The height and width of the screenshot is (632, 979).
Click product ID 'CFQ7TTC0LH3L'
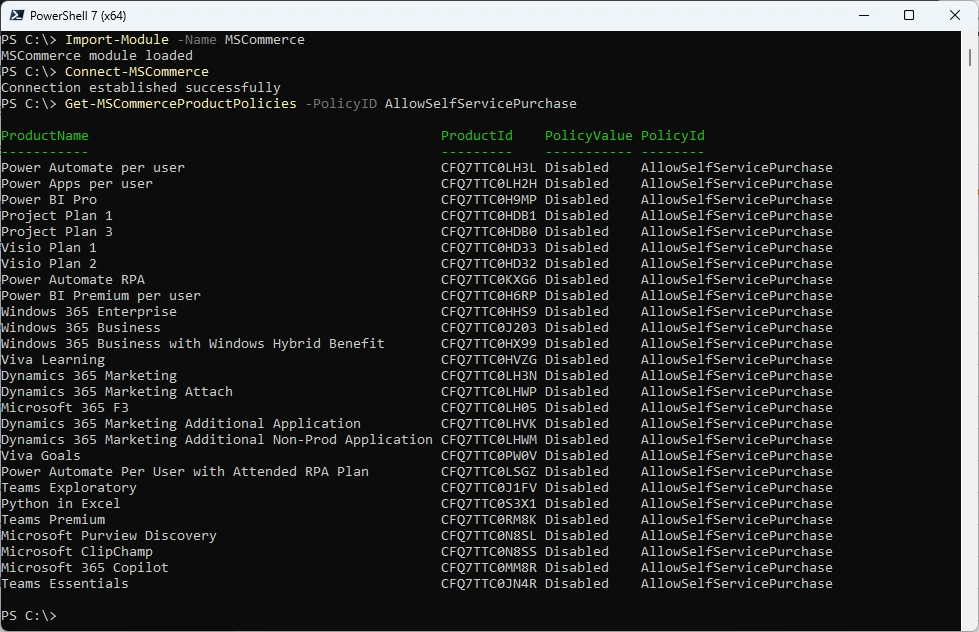[x=489, y=167]
